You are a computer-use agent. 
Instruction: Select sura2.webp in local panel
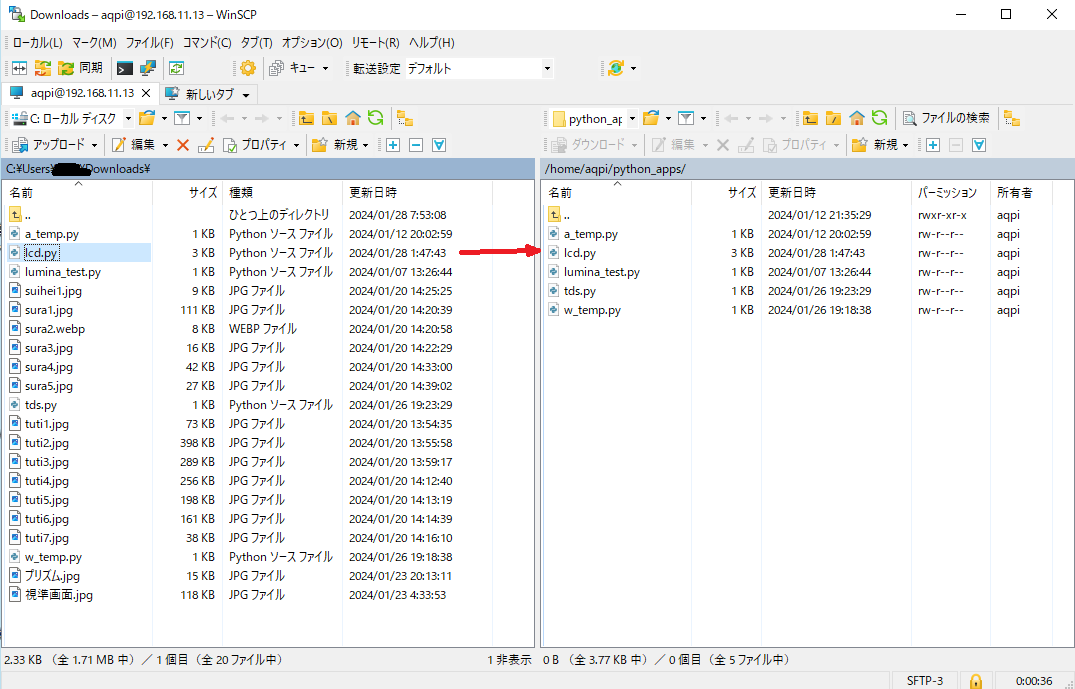click(55, 329)
